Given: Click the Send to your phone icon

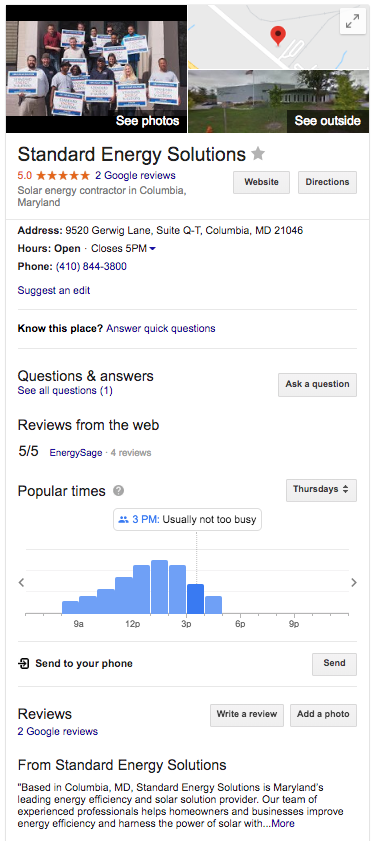Looking at the screenshot, I should click(x=23, y=663).
